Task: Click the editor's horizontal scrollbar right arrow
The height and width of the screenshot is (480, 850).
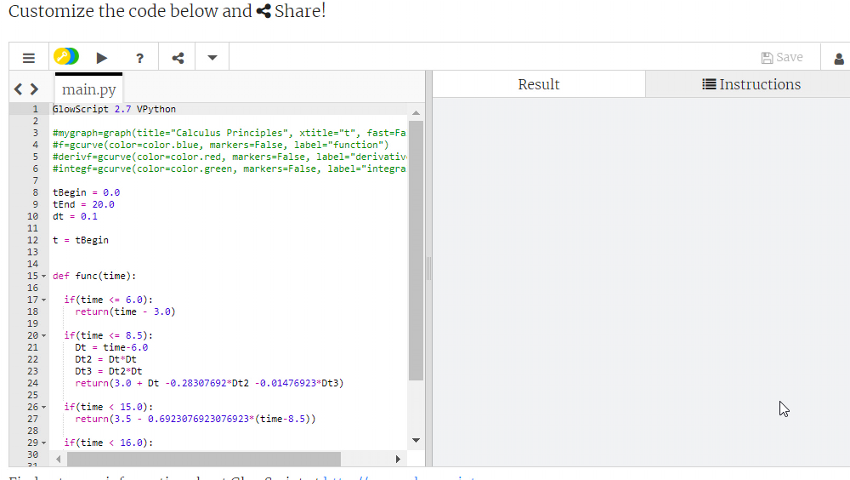Action: [x=398, y=459]
